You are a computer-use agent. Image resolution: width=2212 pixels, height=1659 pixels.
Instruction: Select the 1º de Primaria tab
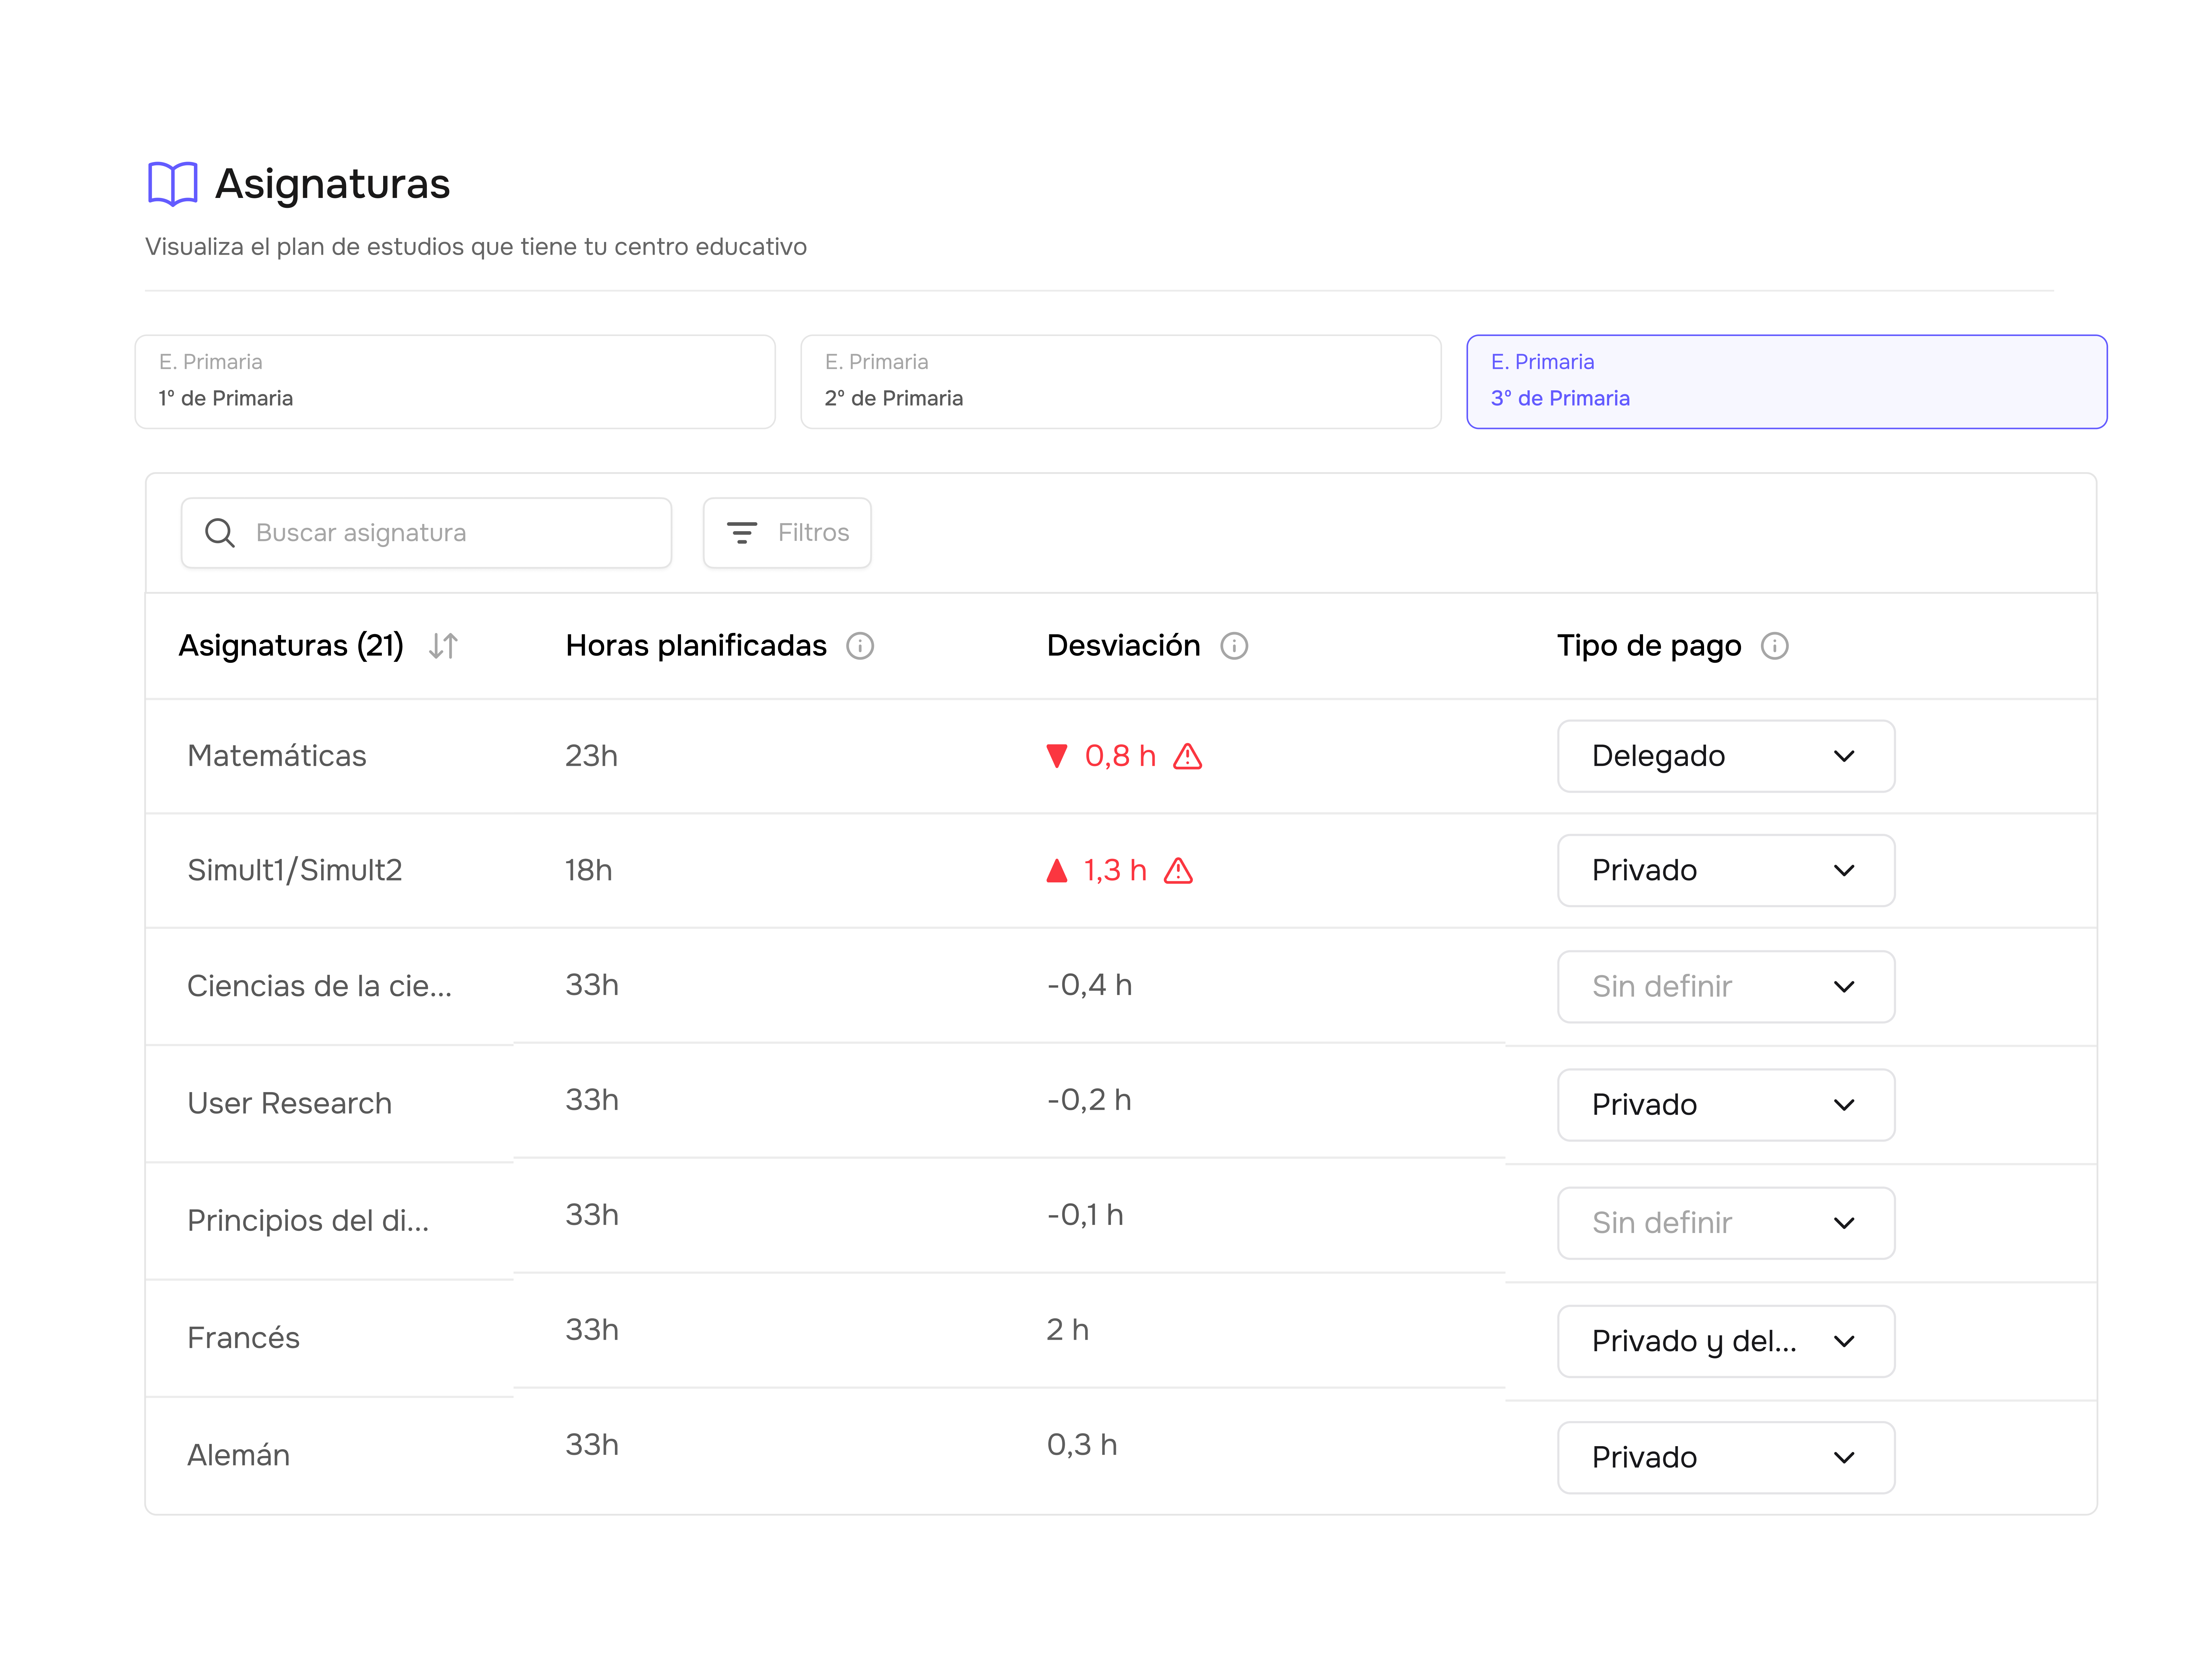click(x=455, y=382)
